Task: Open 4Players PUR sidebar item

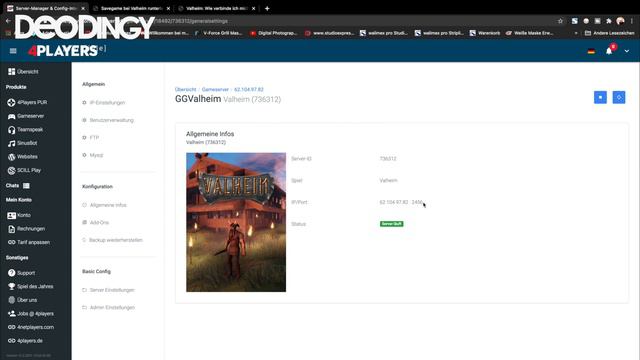Action: tap(27, 102)
